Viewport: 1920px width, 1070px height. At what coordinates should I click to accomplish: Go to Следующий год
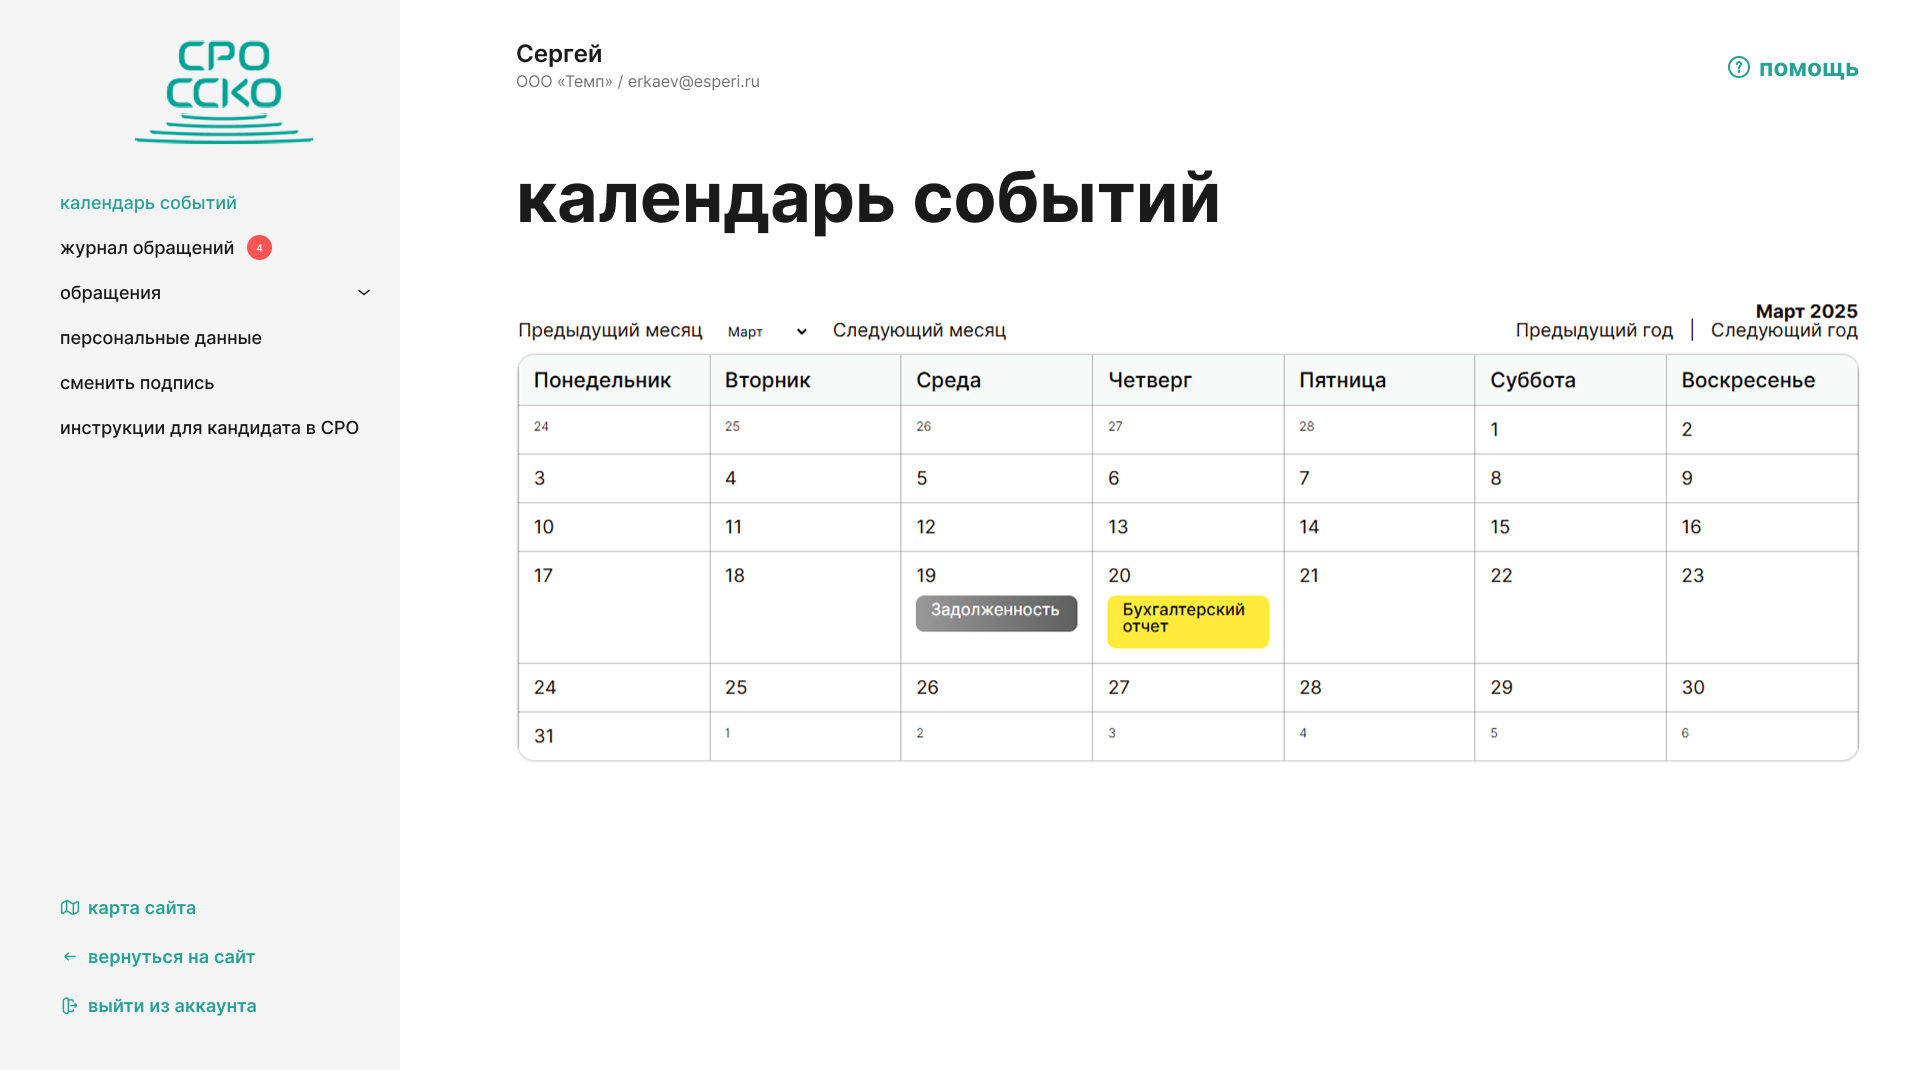coord(1783,331)
